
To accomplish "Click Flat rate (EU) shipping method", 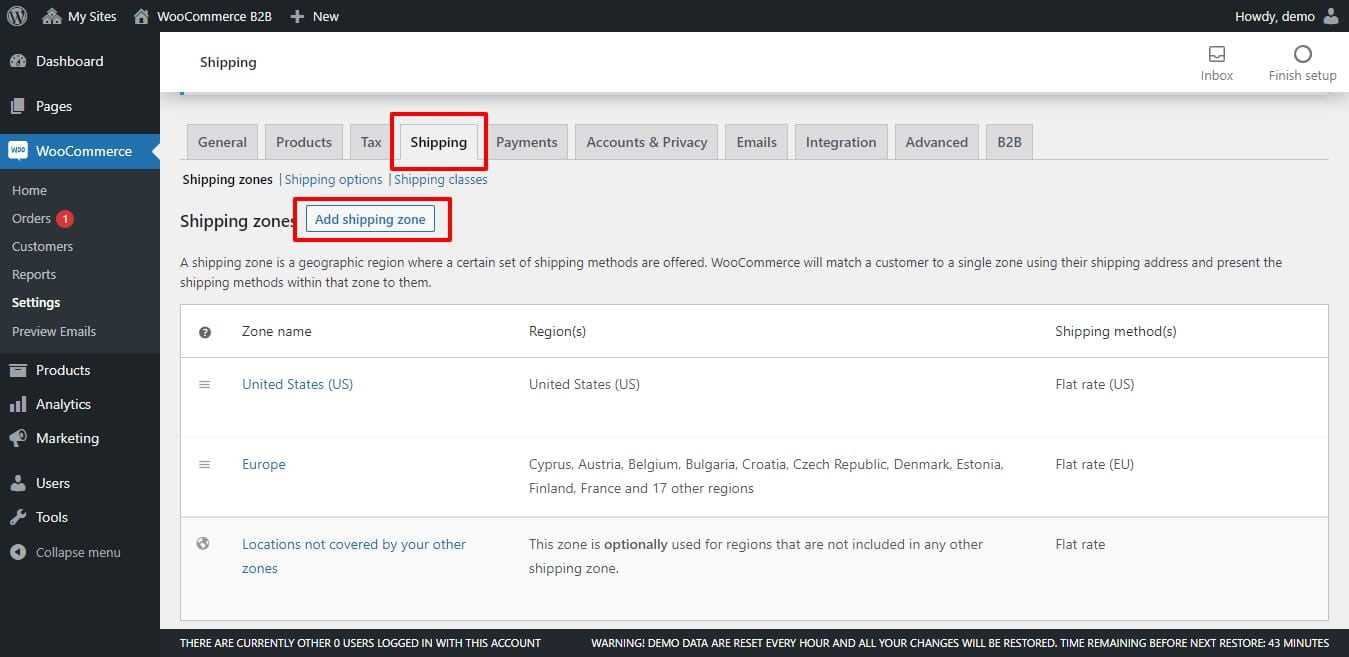I will [1094, 464].
